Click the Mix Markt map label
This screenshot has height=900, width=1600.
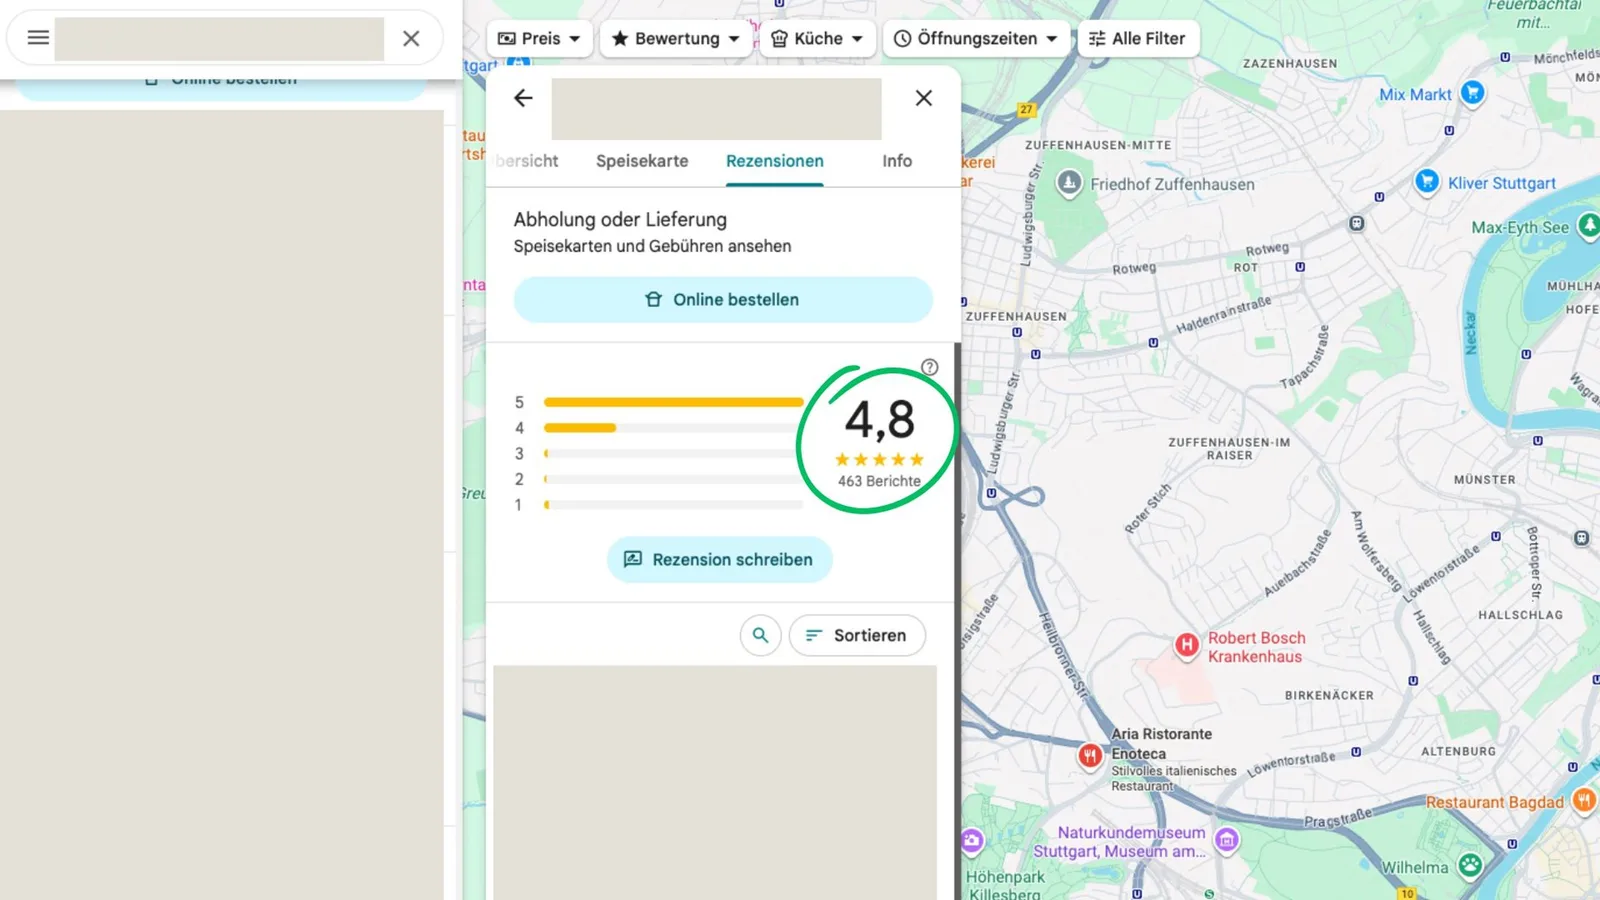point(1415,94)
